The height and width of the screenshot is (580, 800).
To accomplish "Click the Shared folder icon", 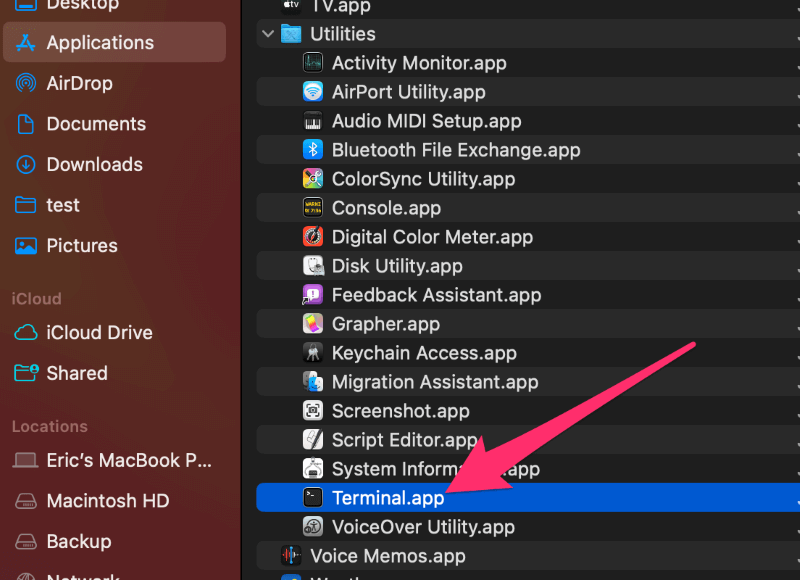I will point(26,373).
